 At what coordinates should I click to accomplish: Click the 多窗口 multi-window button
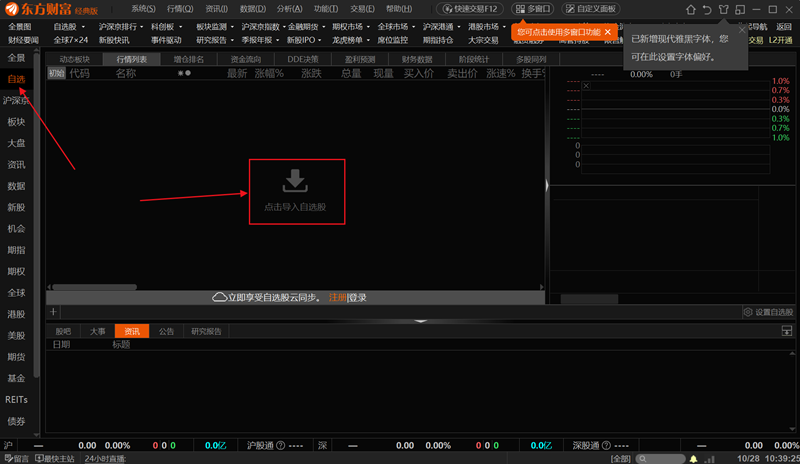[532, 9]
